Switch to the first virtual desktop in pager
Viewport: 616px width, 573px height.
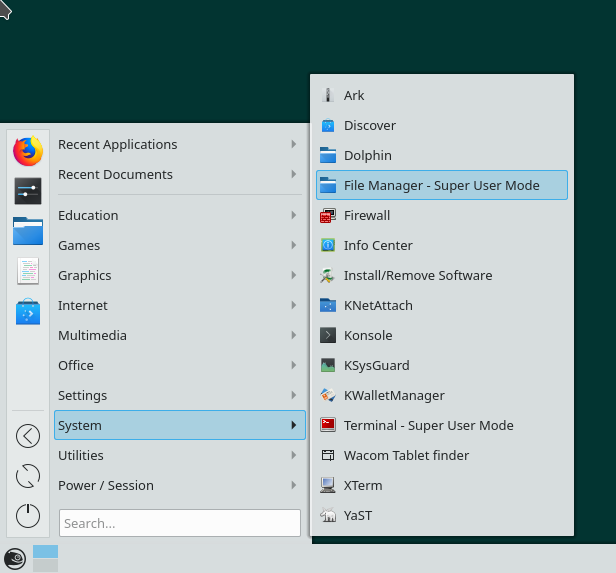[46, 551]
